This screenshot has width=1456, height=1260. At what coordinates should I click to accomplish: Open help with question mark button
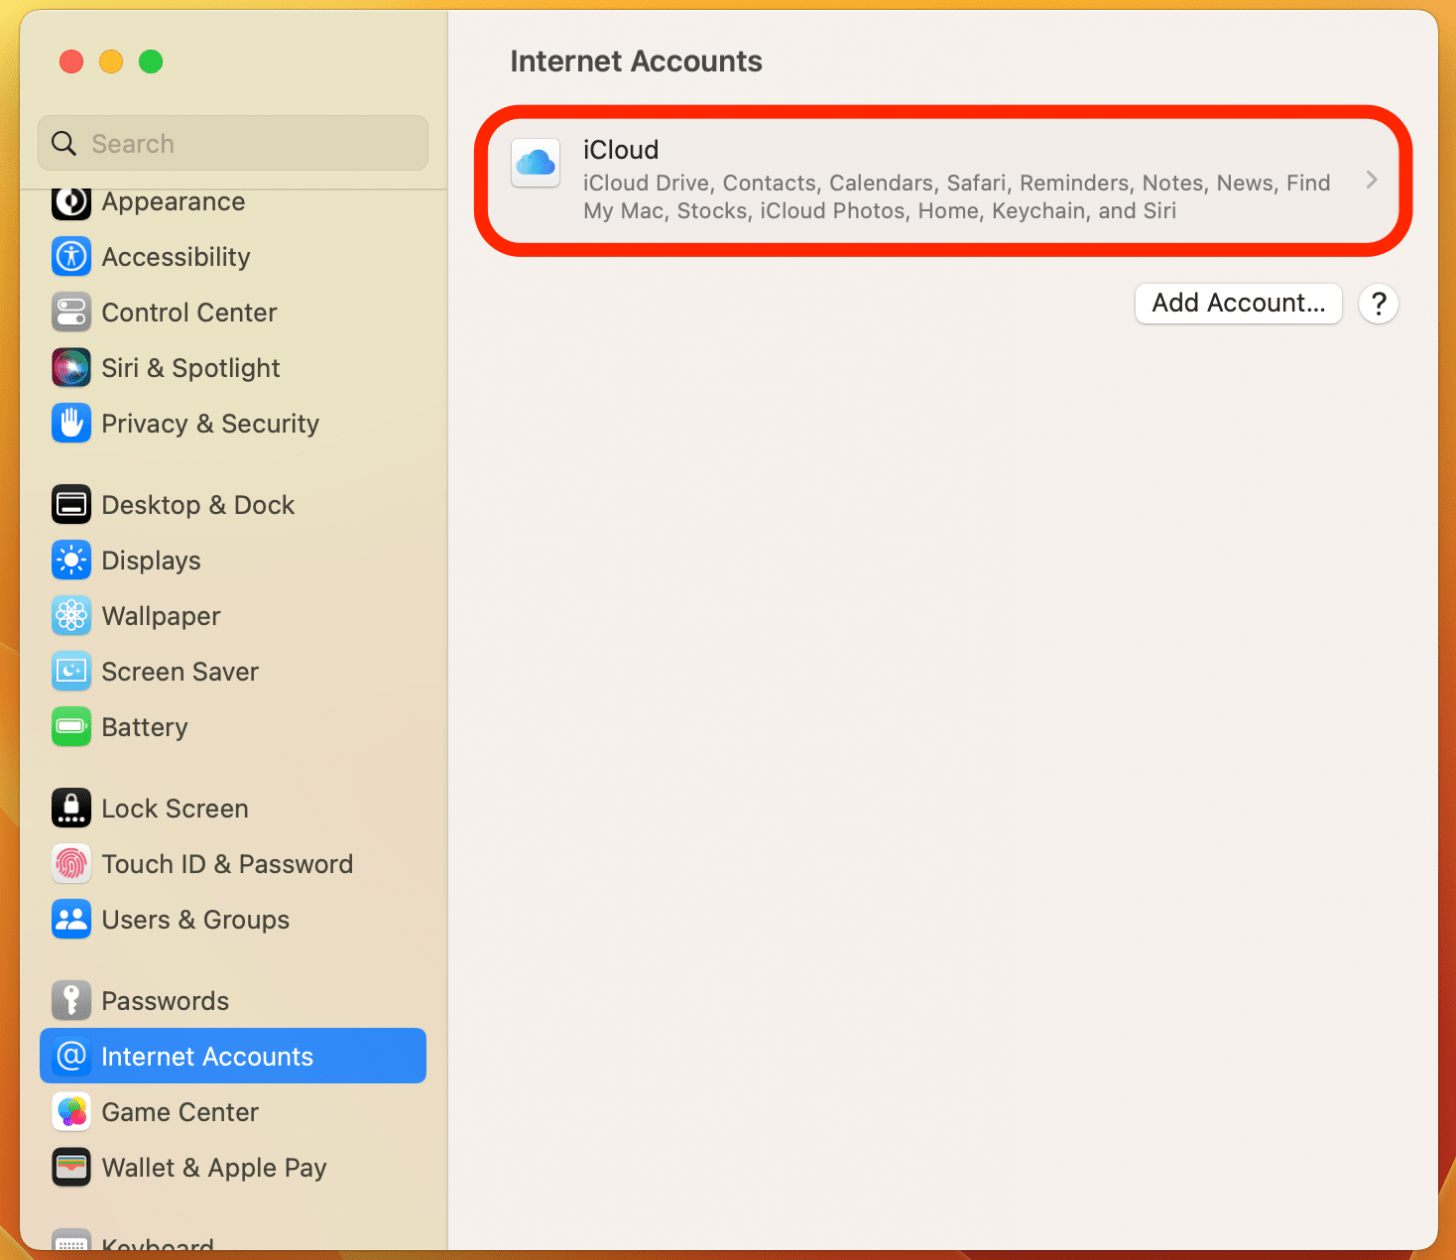[x=1378, y=303]
